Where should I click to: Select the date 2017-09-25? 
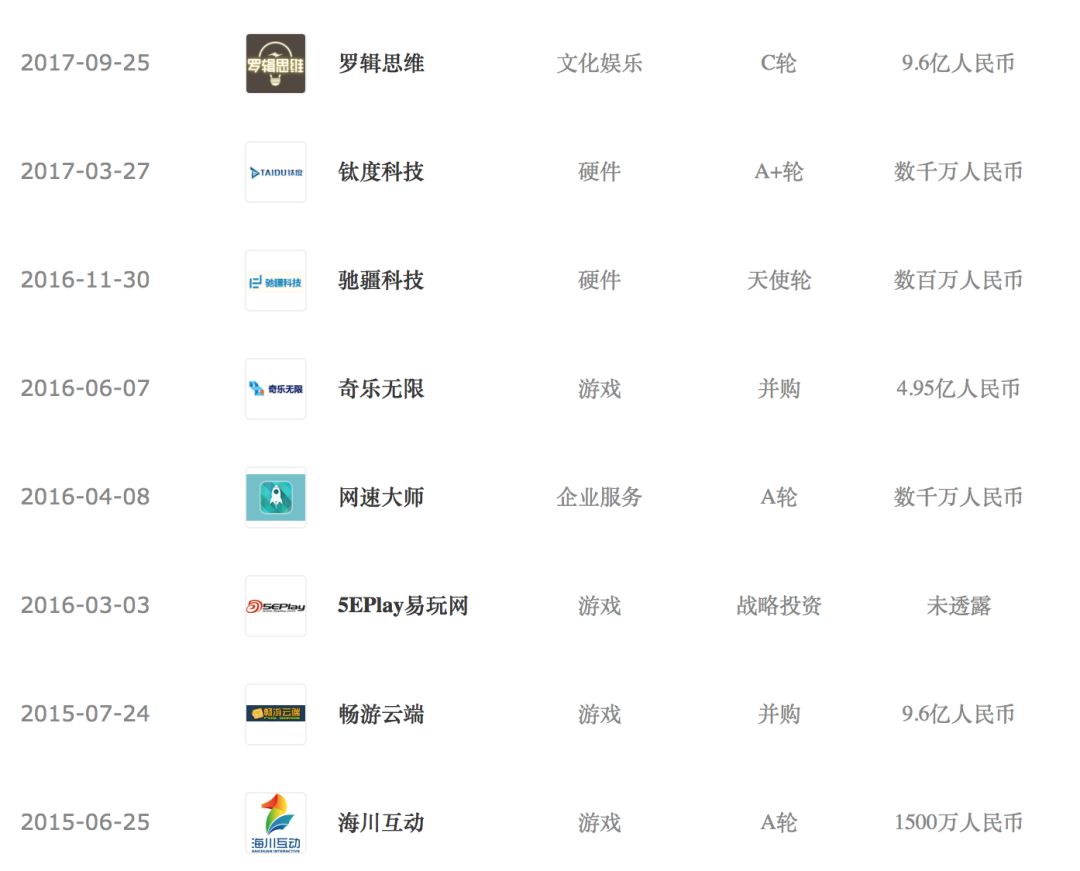pyautogui.click(x=85, y=63)
